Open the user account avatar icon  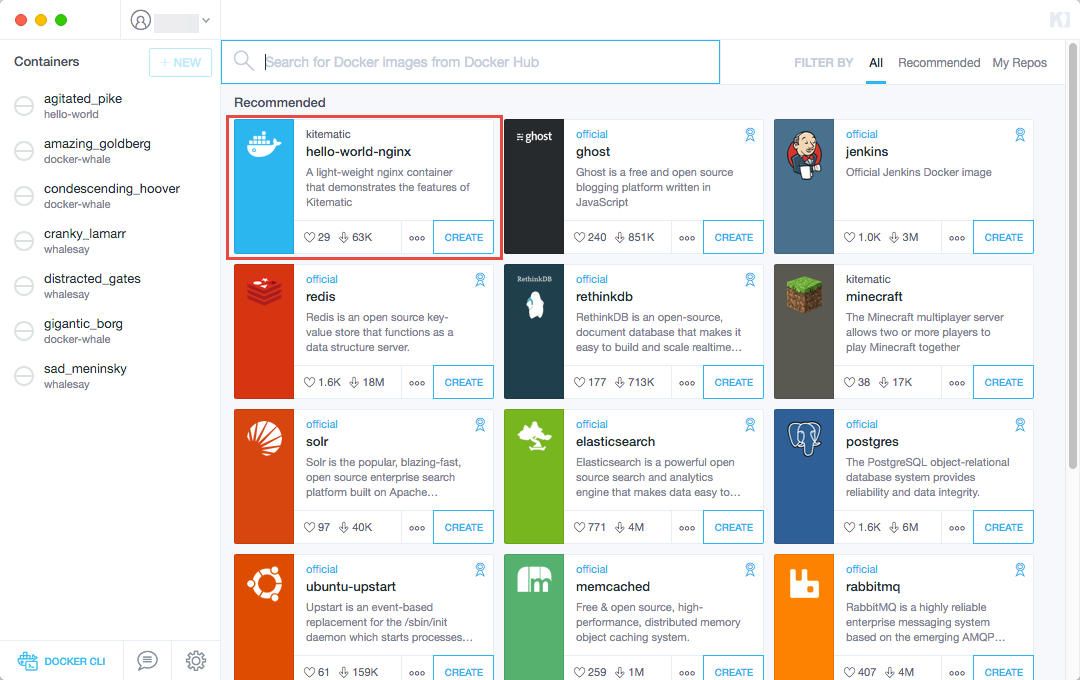141,21
